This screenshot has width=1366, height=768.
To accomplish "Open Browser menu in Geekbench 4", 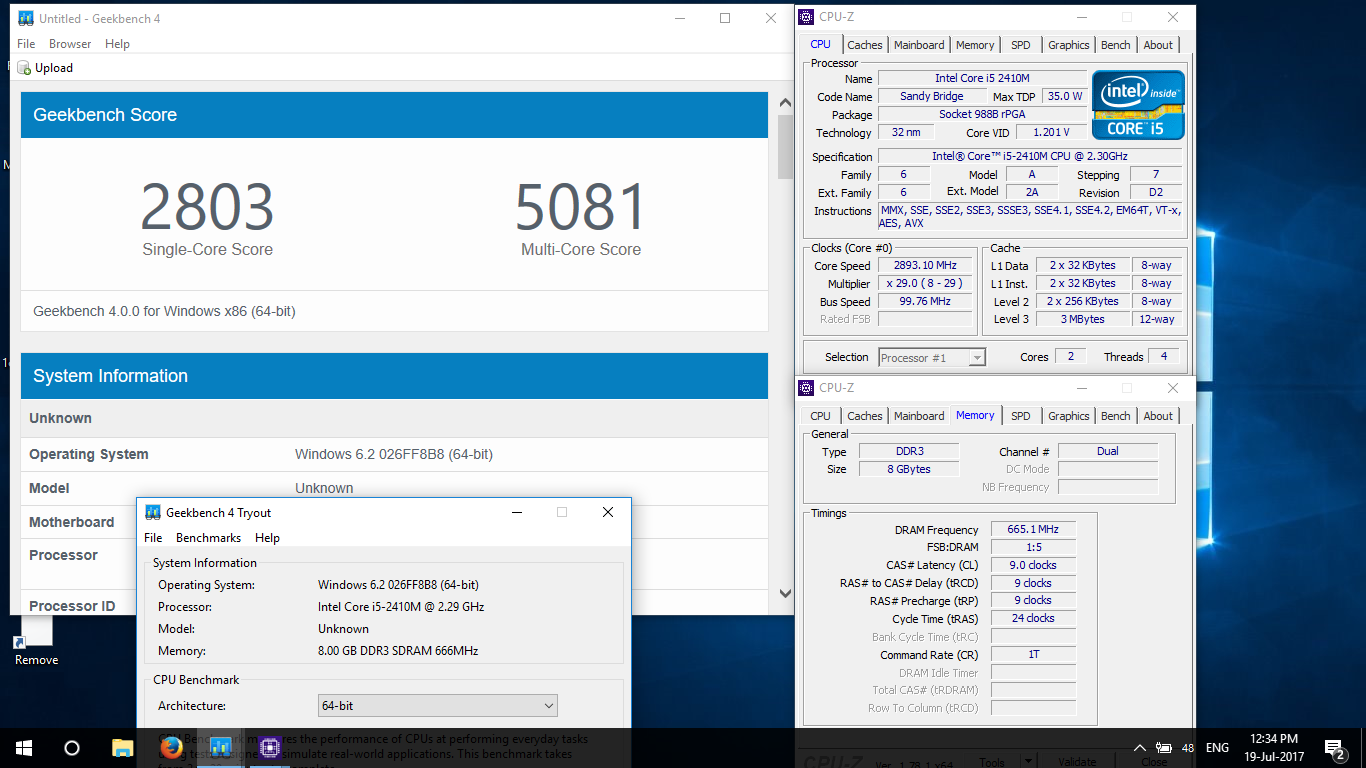I will pyautogui.click(x=70, y=44).
